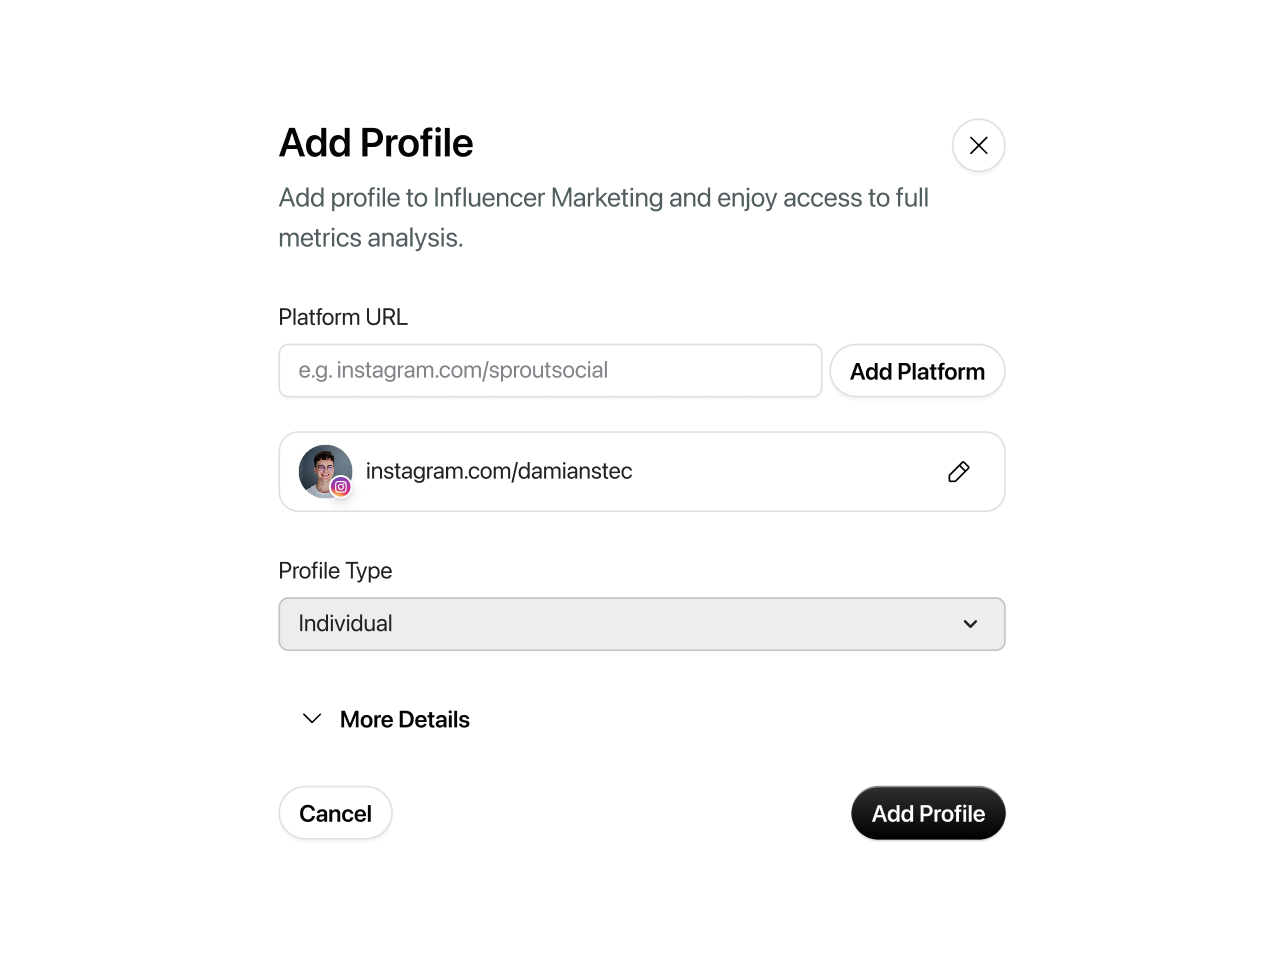The height and width of the screenshot is (960, 1284).
Task: Close the Add Profile dialog
Action: coord(978,145)
